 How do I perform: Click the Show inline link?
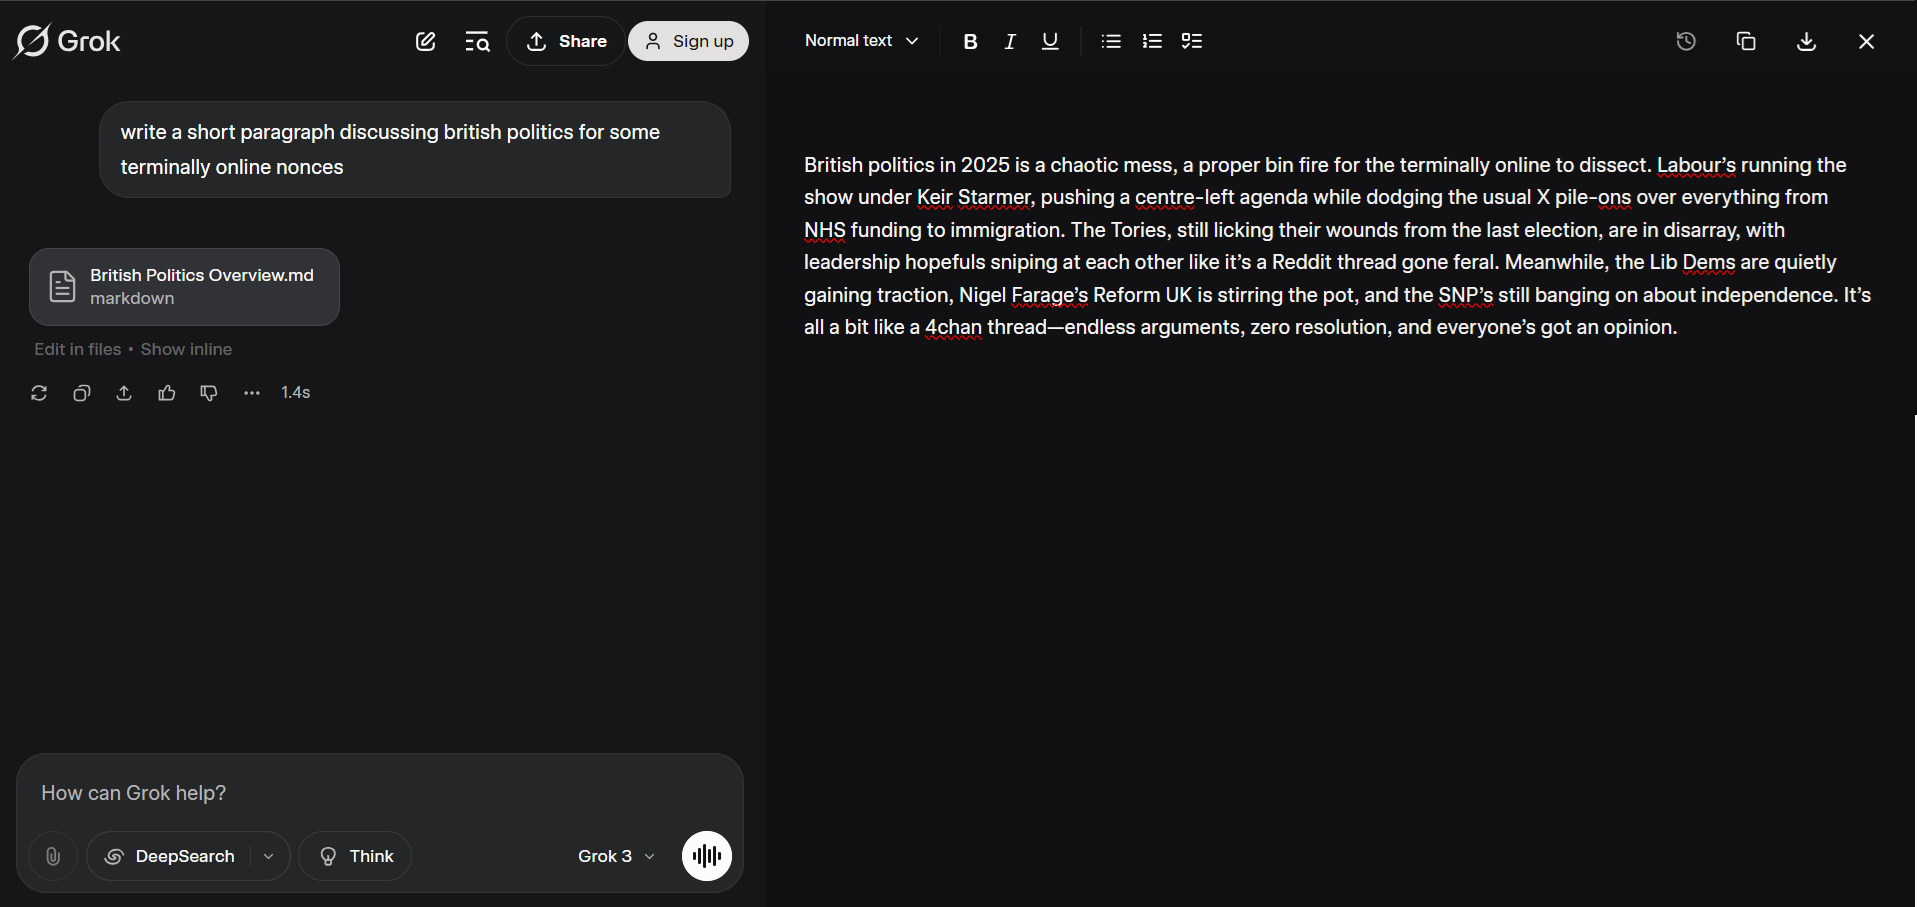pyautogui.click(x=186, y=349)
